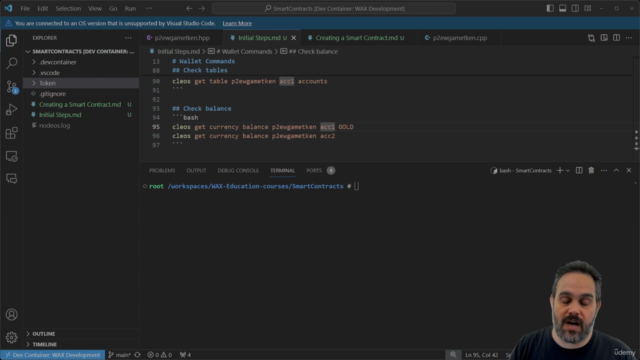Go forward in navigation history
The image size is (640, 360).
pos(202,9)
